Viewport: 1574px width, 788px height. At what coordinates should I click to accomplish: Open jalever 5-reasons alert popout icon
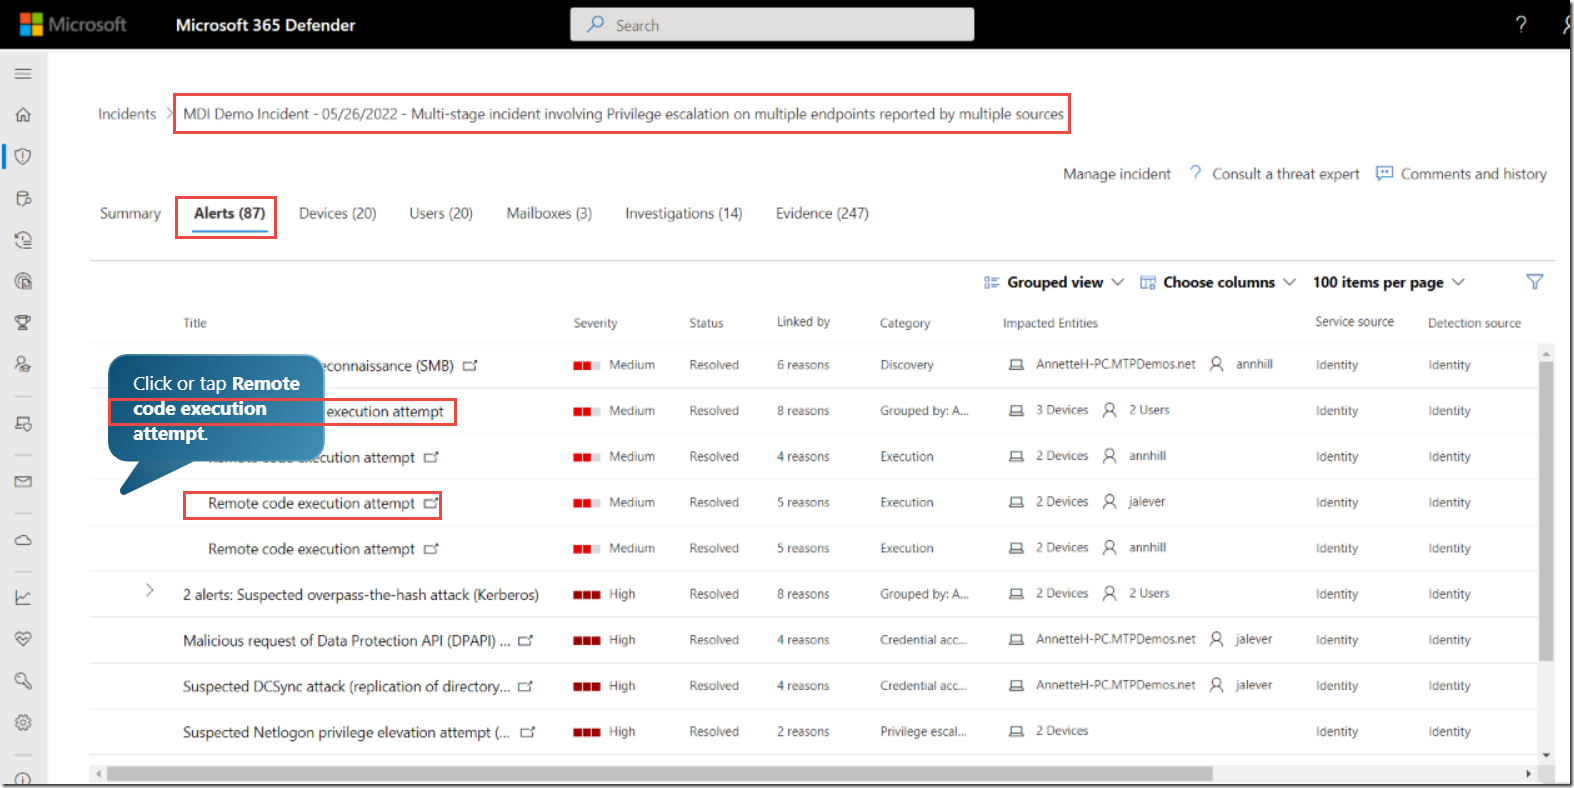pos(431,503)
